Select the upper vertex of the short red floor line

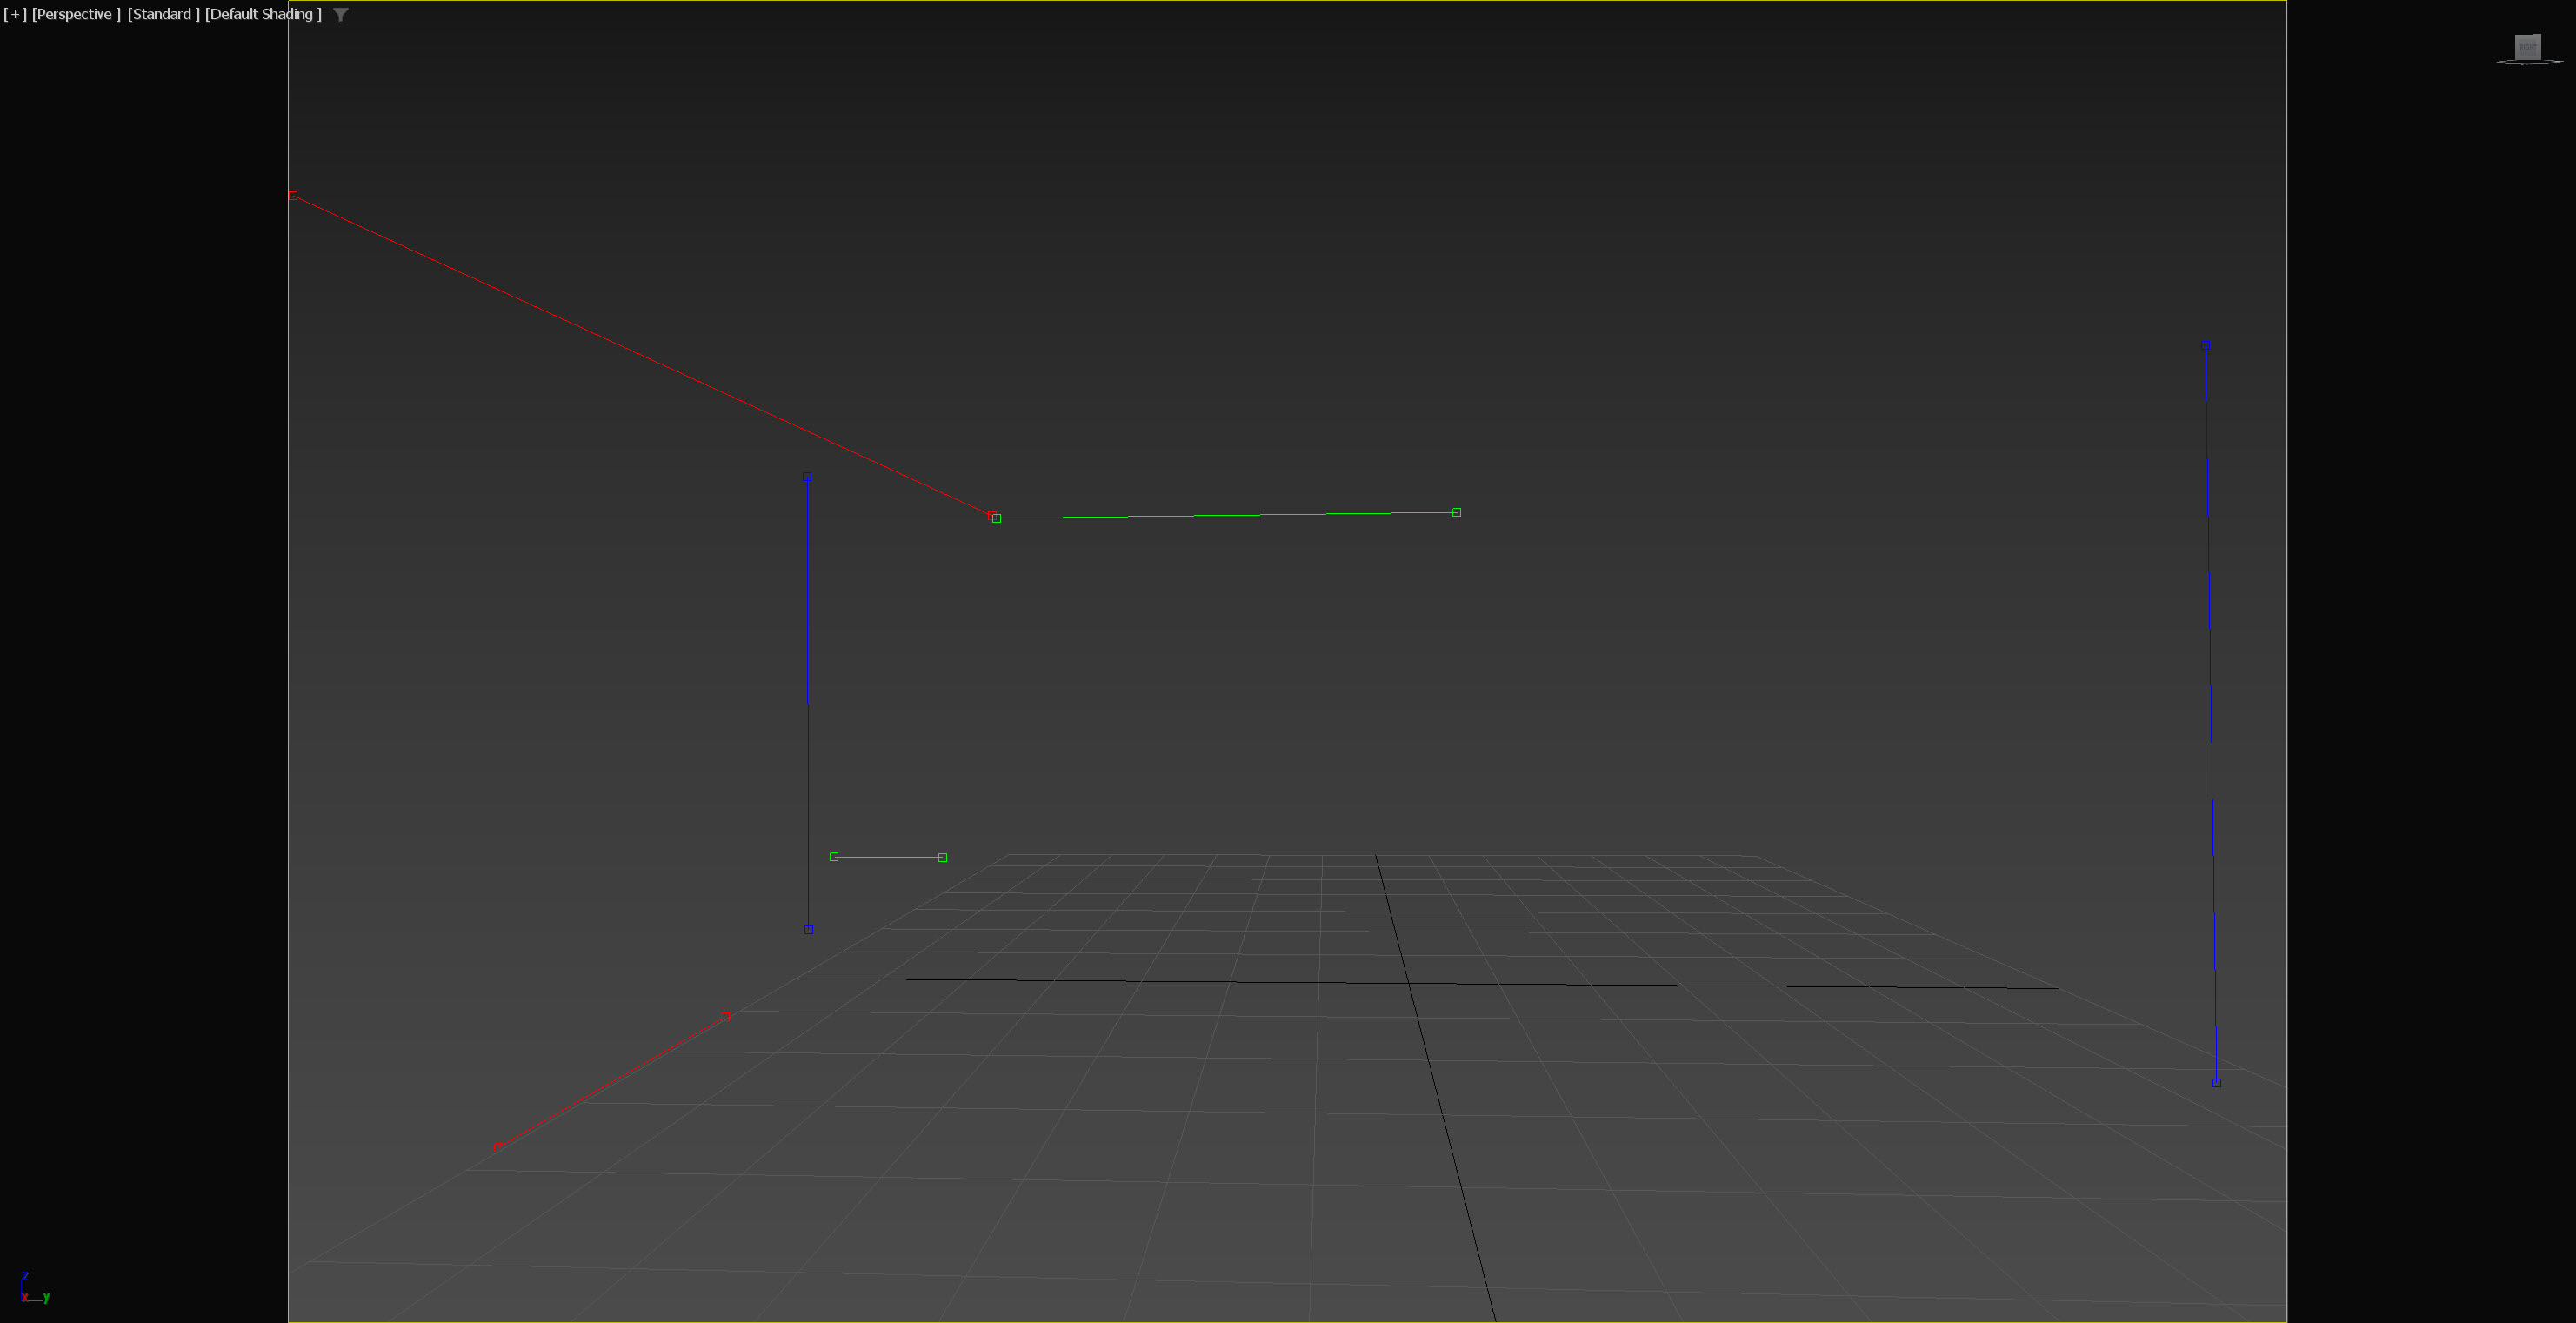(725, 1017)
